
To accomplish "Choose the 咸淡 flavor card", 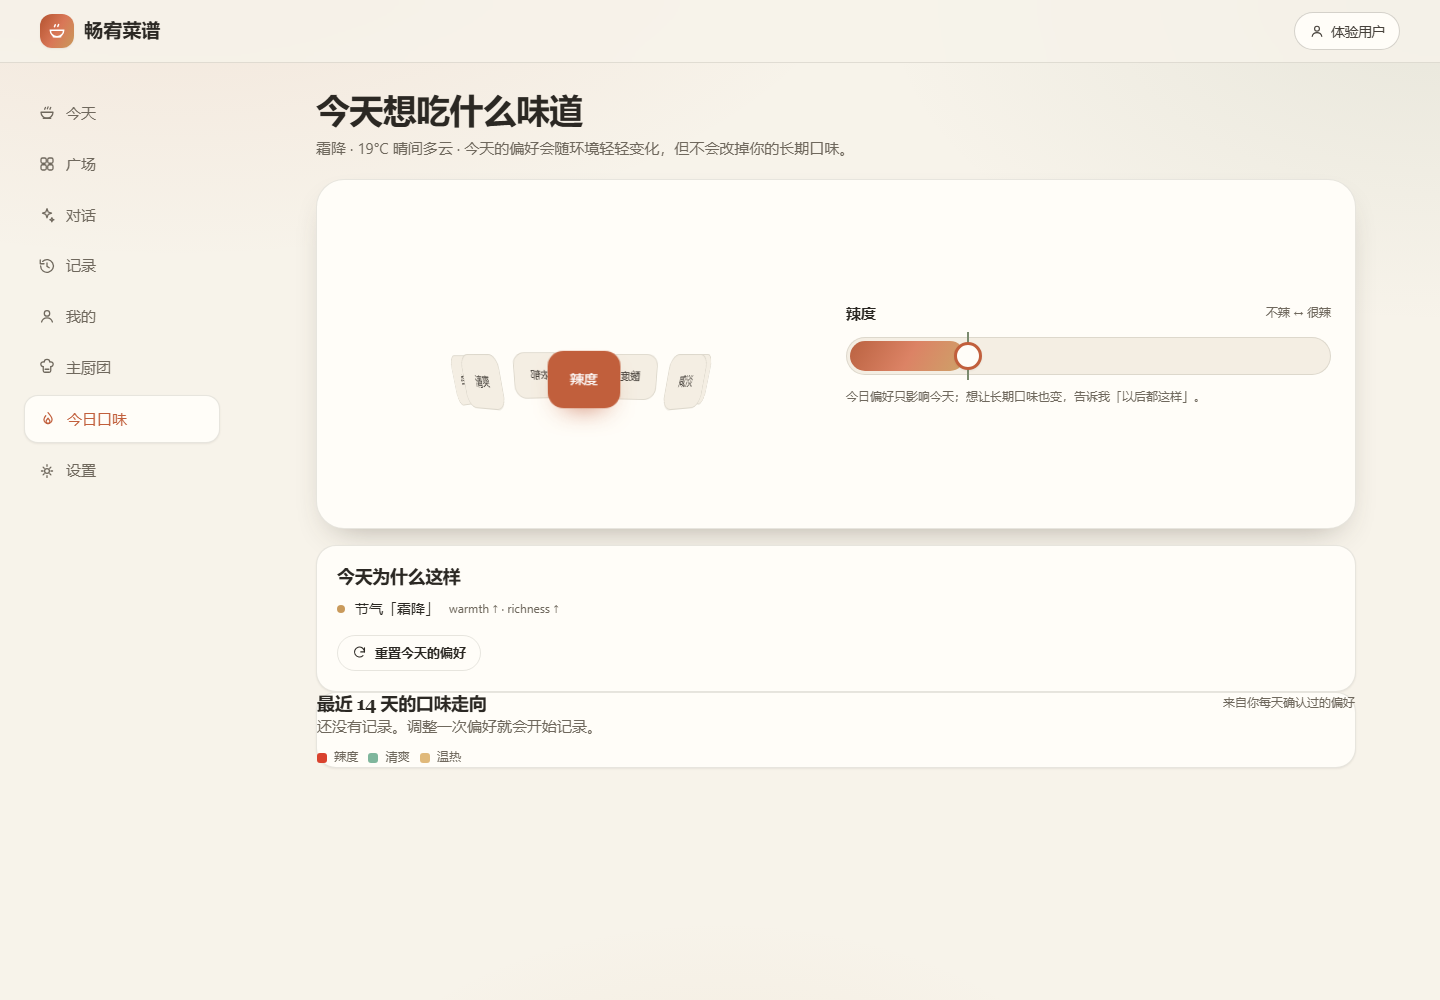I will point(687,381).
